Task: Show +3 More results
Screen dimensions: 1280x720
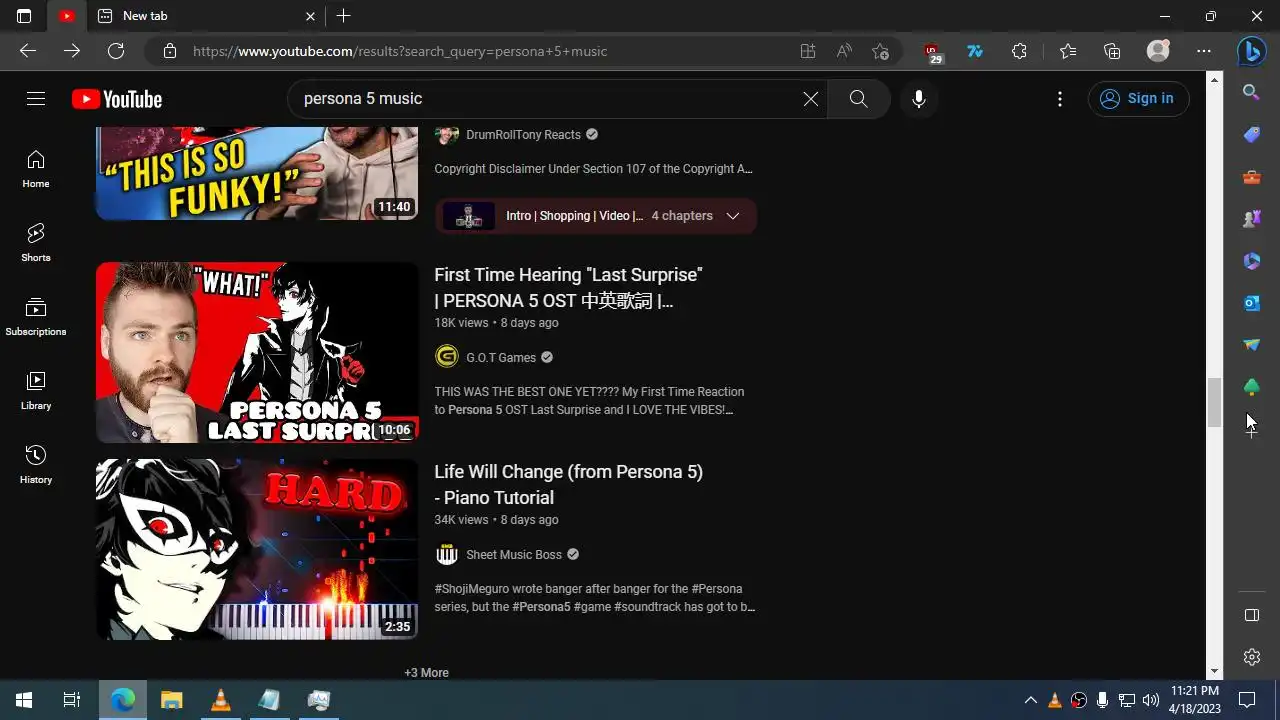Action: coord(426,673)
